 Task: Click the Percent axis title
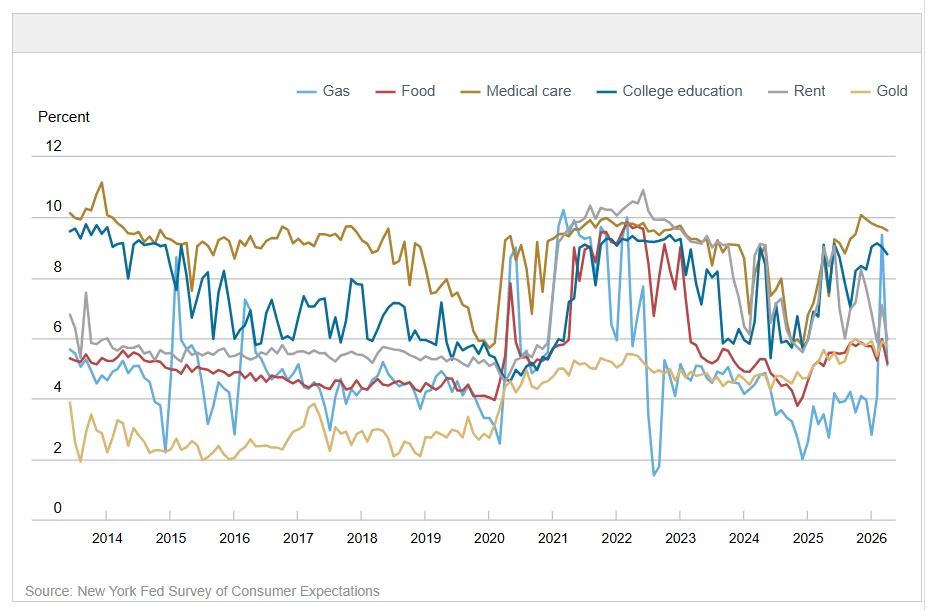tap(64, 117)
